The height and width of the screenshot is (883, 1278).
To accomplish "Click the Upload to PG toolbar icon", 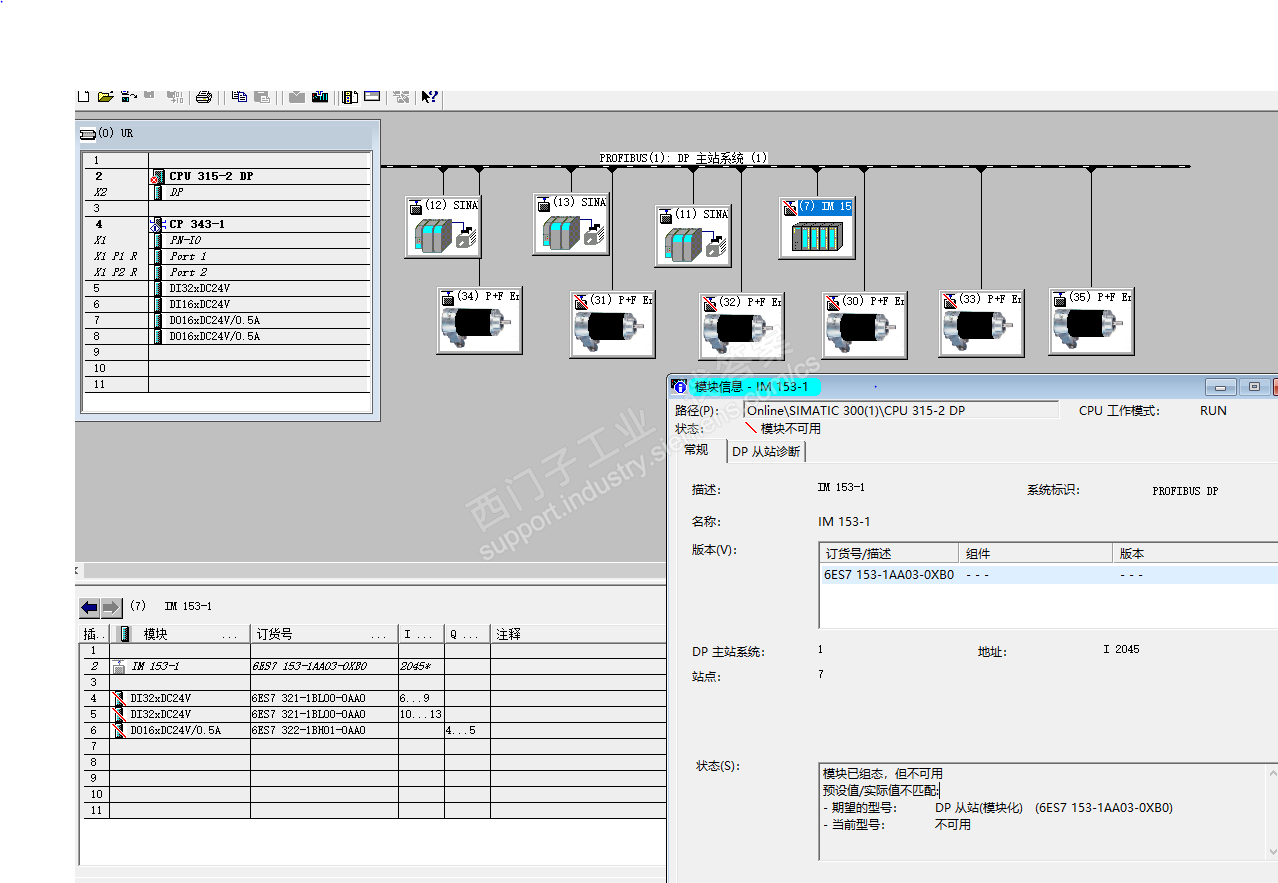I will 320,96.
